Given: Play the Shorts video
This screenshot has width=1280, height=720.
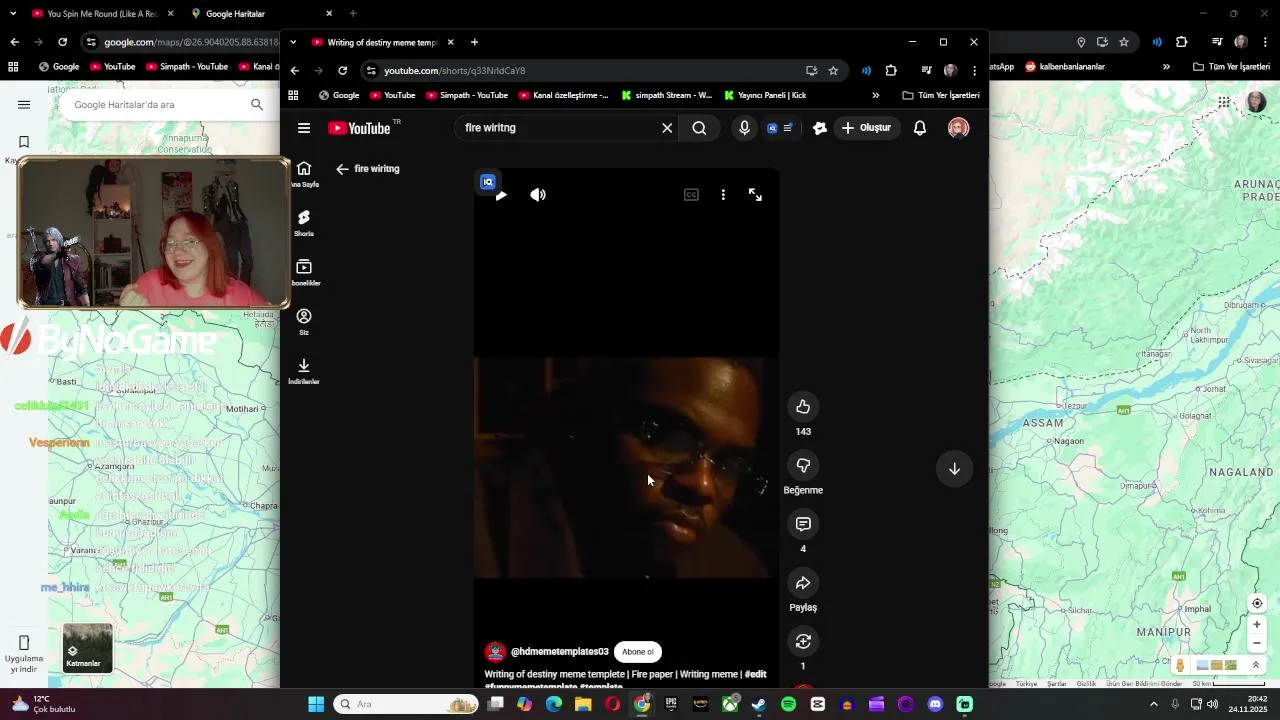Looking at the screenshot, I should [501, 195].
